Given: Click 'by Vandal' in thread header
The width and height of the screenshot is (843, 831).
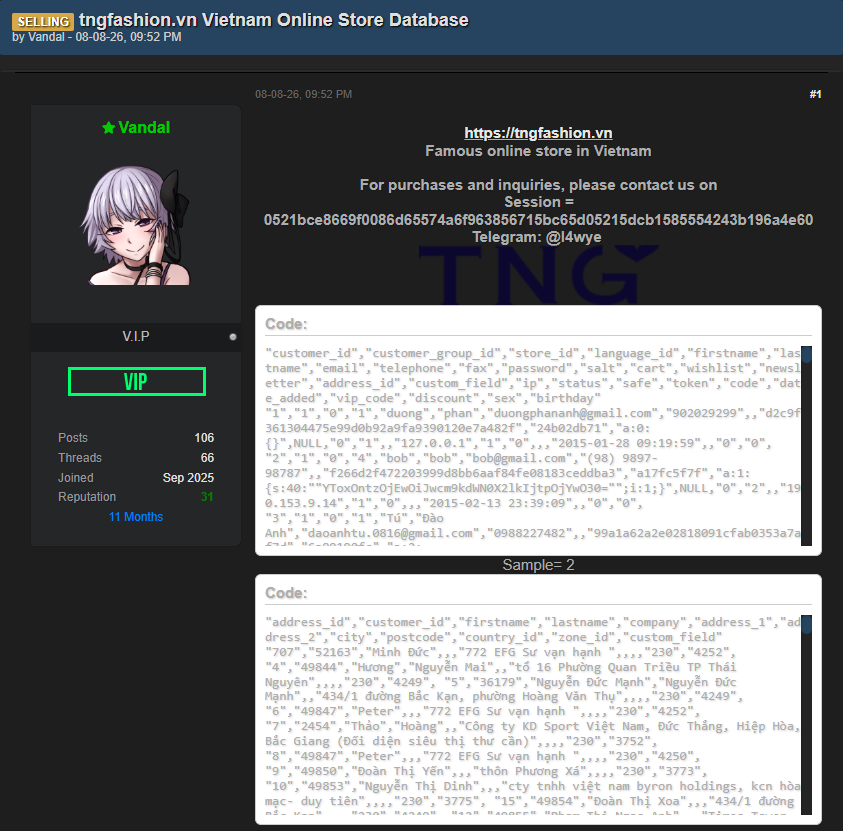Looking at the screenshot, I should click(x=38, y=37).
